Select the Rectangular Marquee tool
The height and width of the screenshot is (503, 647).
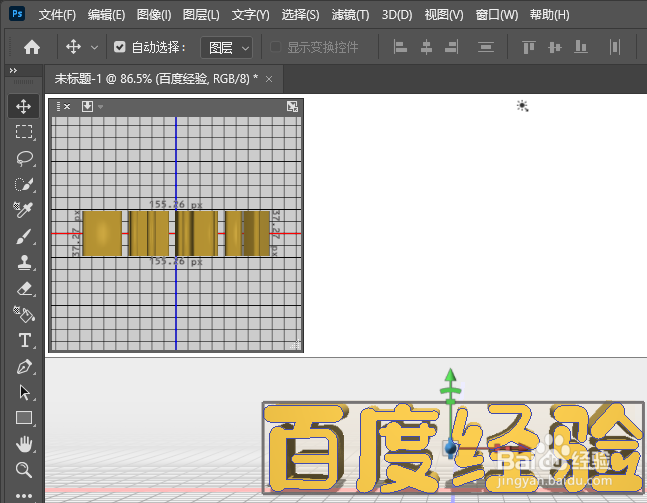[x=24, y=132]
